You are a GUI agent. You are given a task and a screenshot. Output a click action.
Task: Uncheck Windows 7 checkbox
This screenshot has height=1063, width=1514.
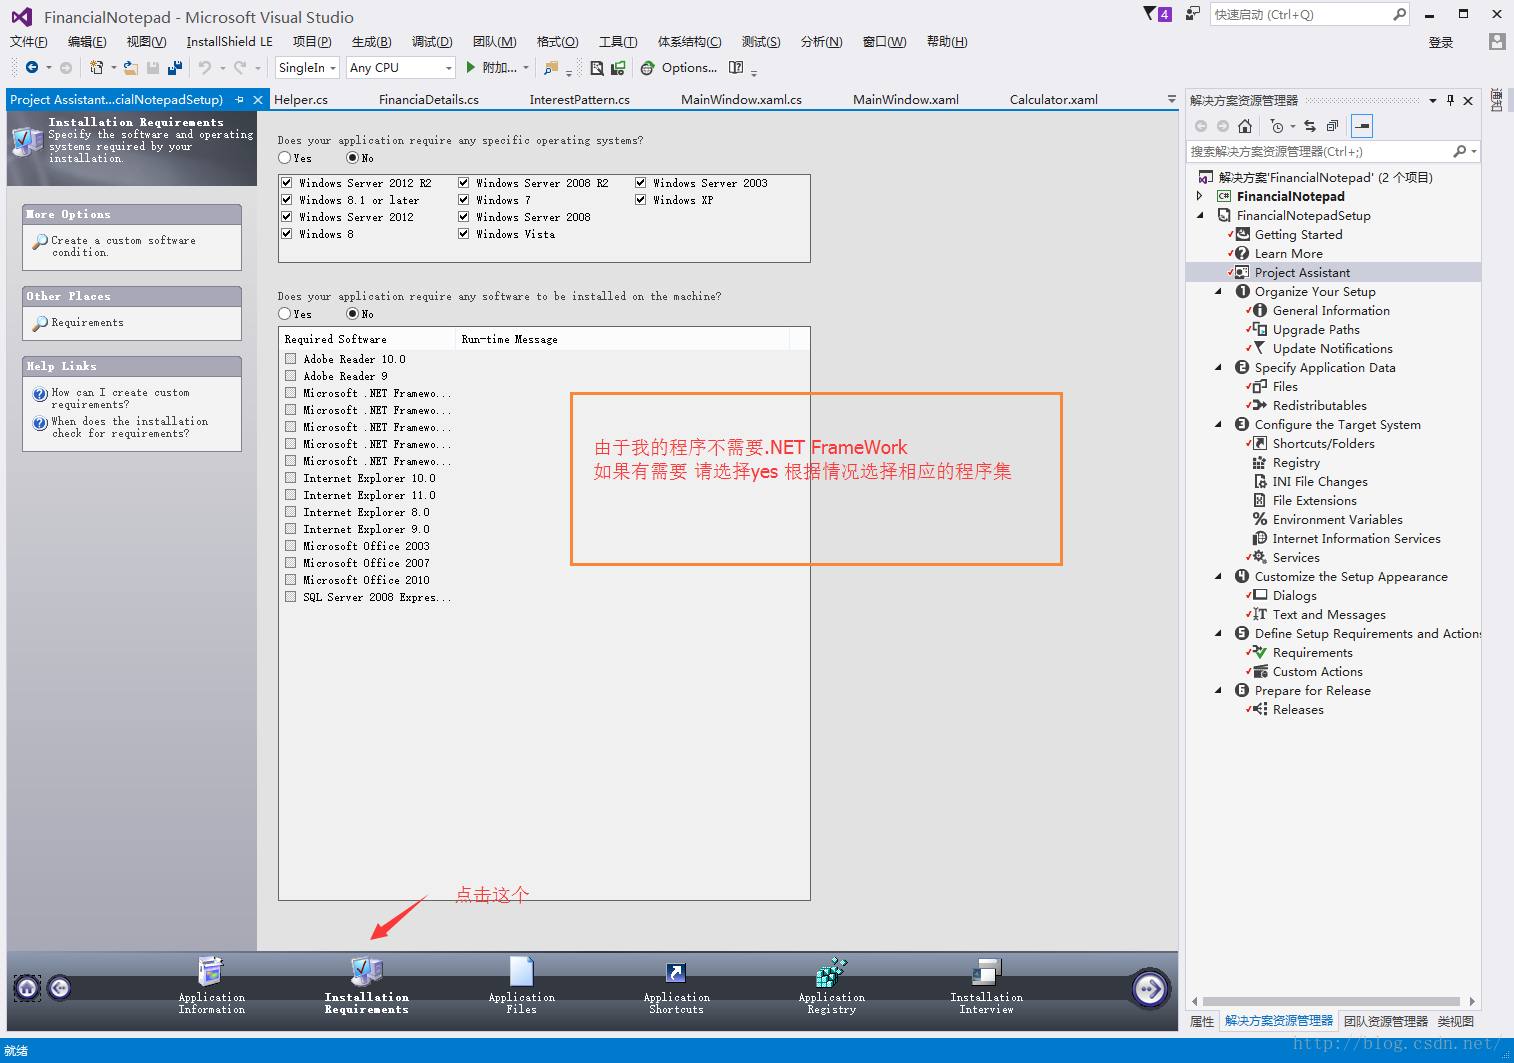coord(464,200)
